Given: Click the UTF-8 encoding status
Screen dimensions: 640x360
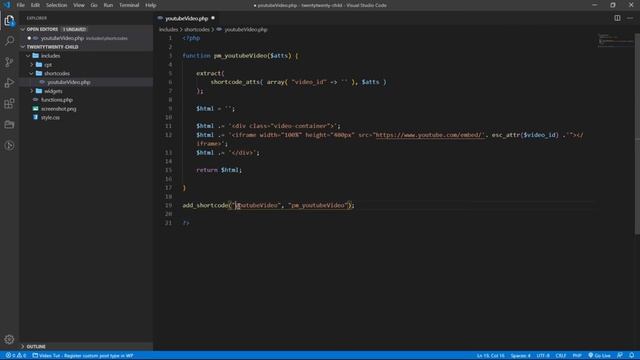Looking at the screenshot, I should pos(543,356).
